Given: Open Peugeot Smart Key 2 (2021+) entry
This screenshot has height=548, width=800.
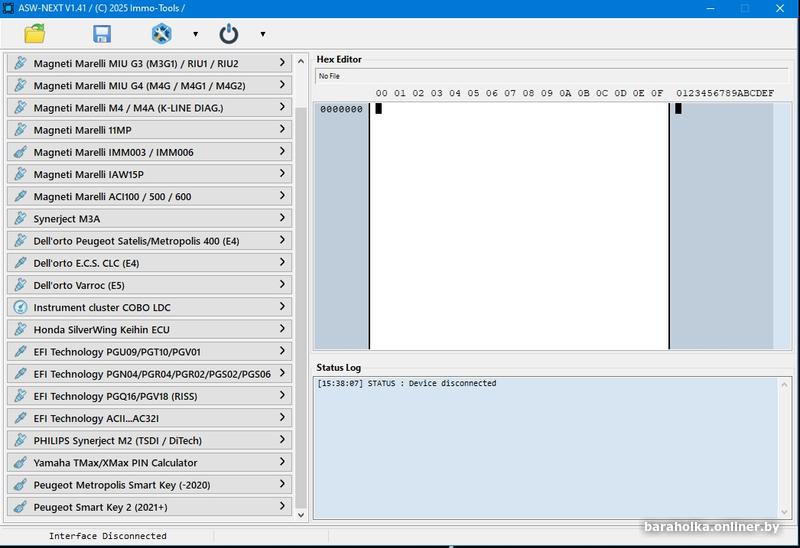Looking at the screenshot, I should coord(149,507).
